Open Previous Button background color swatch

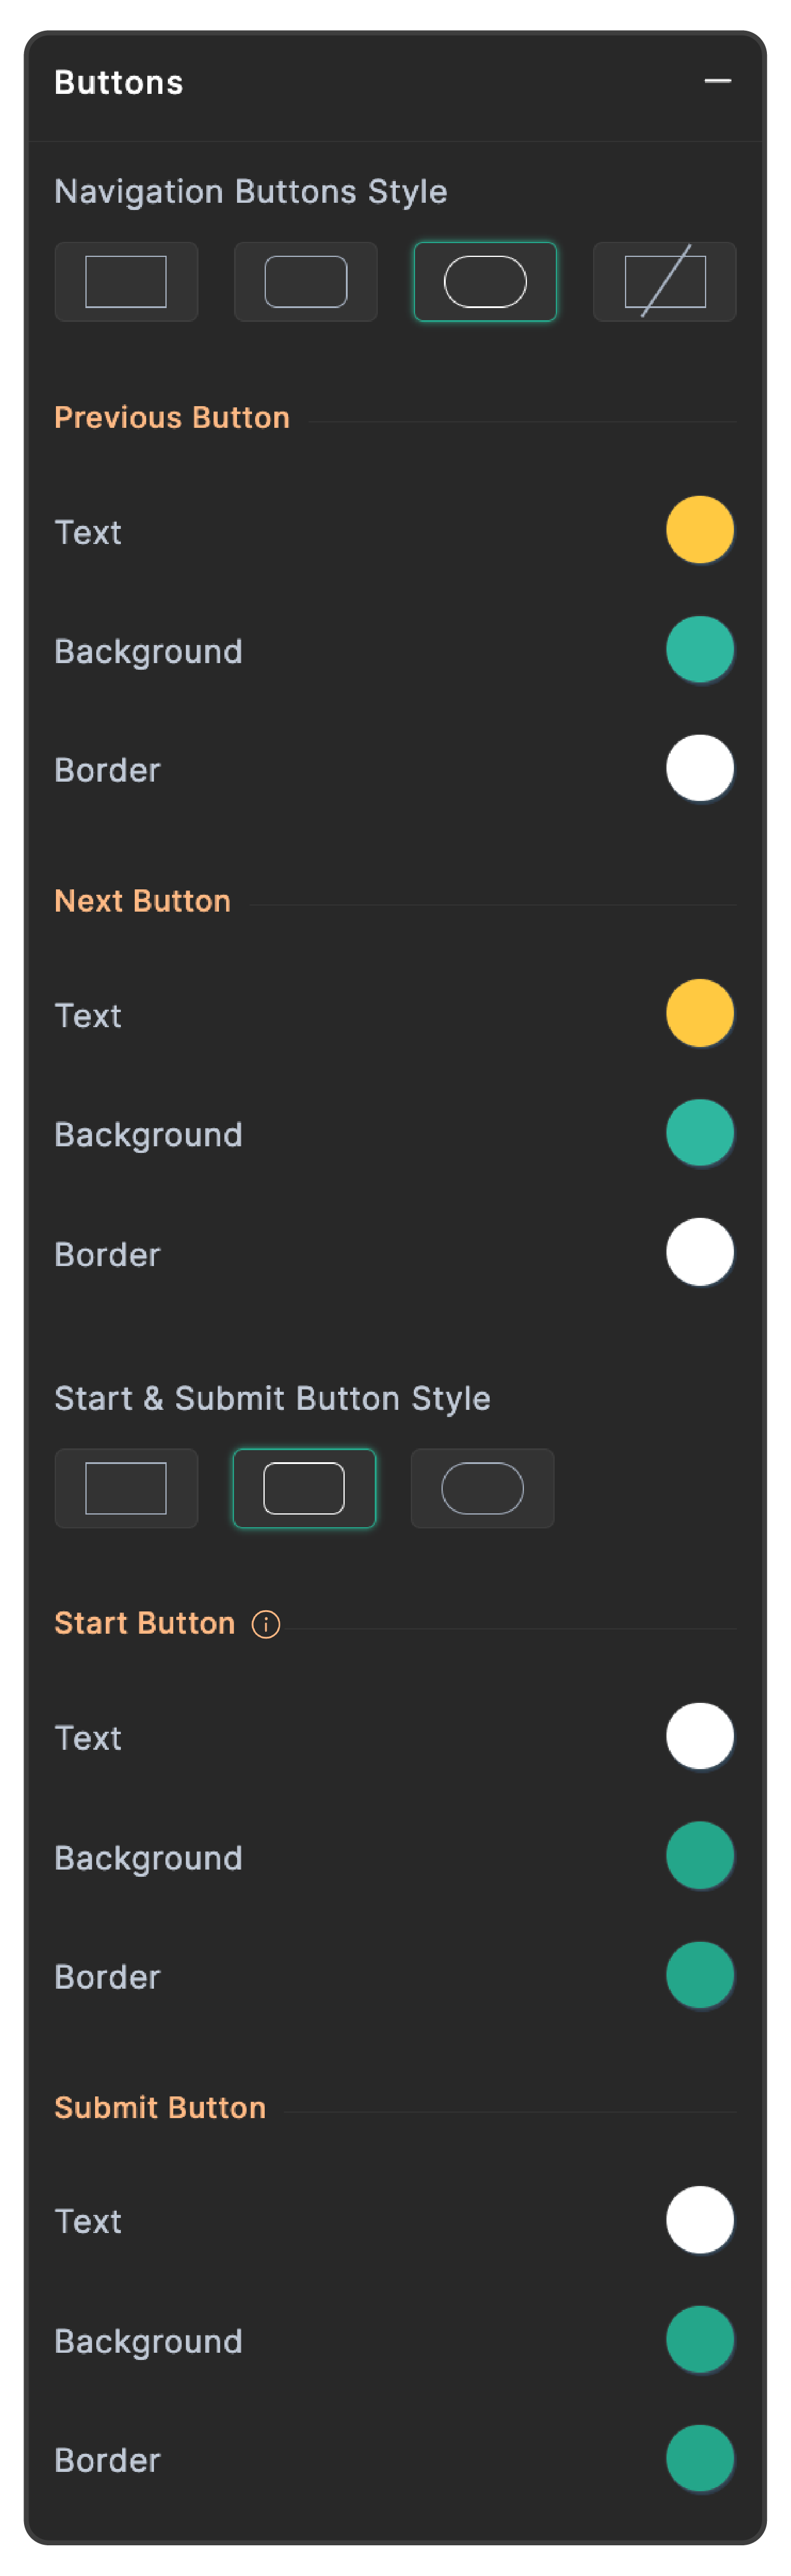[700, 650]
